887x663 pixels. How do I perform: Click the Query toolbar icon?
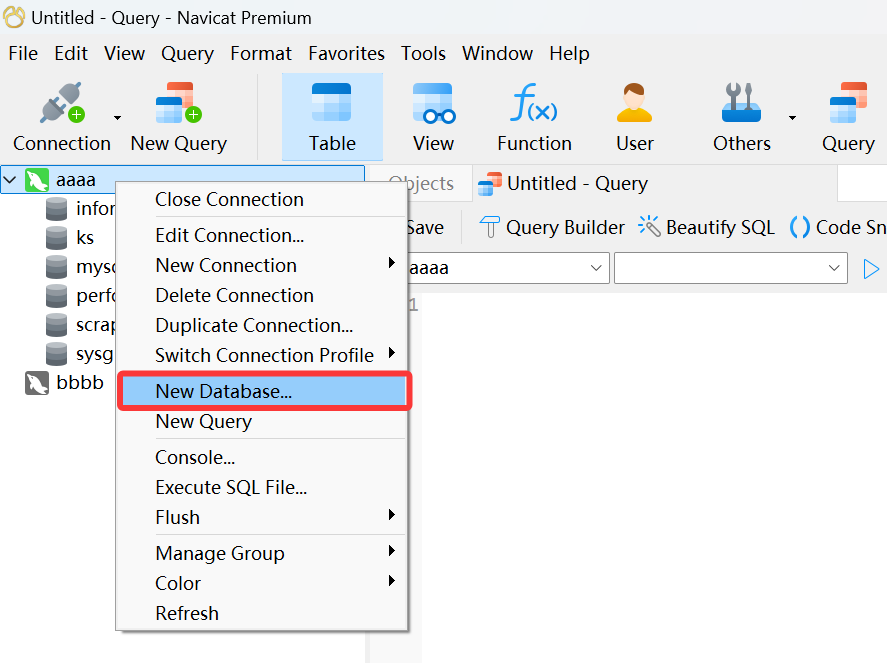(x=848, y=102)
